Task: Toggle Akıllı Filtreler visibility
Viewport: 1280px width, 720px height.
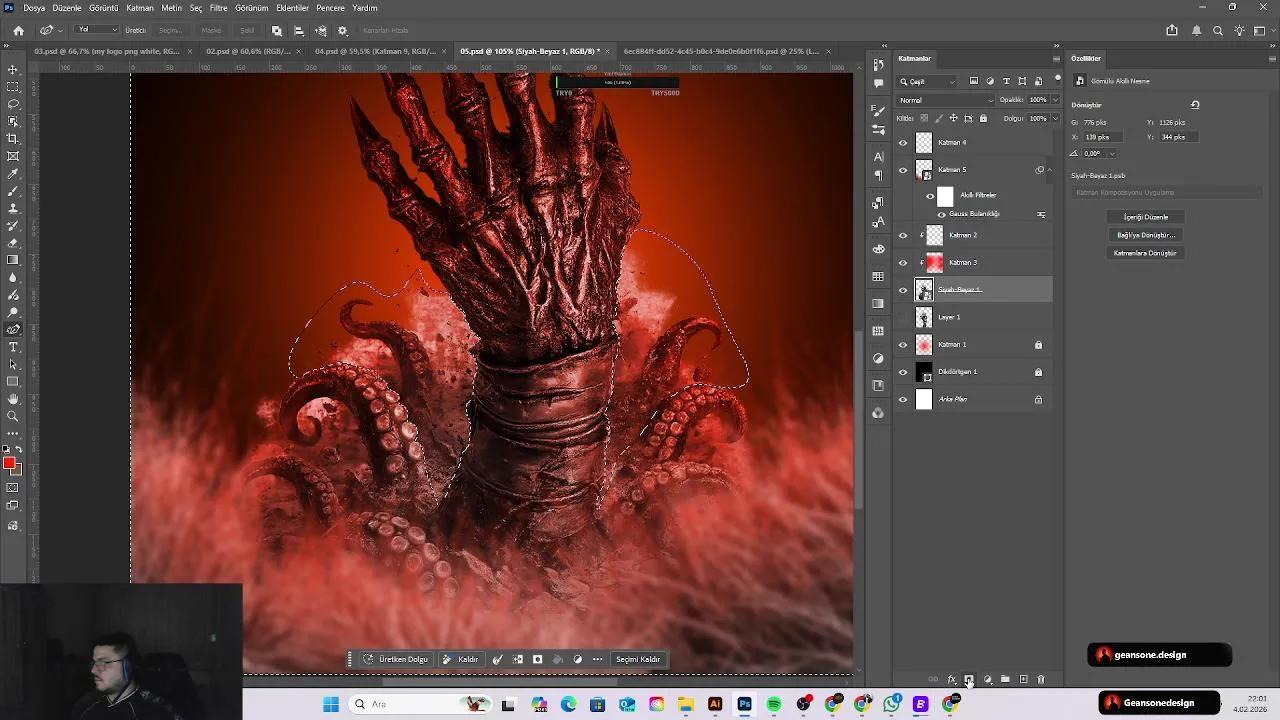Action: (930, 196)
